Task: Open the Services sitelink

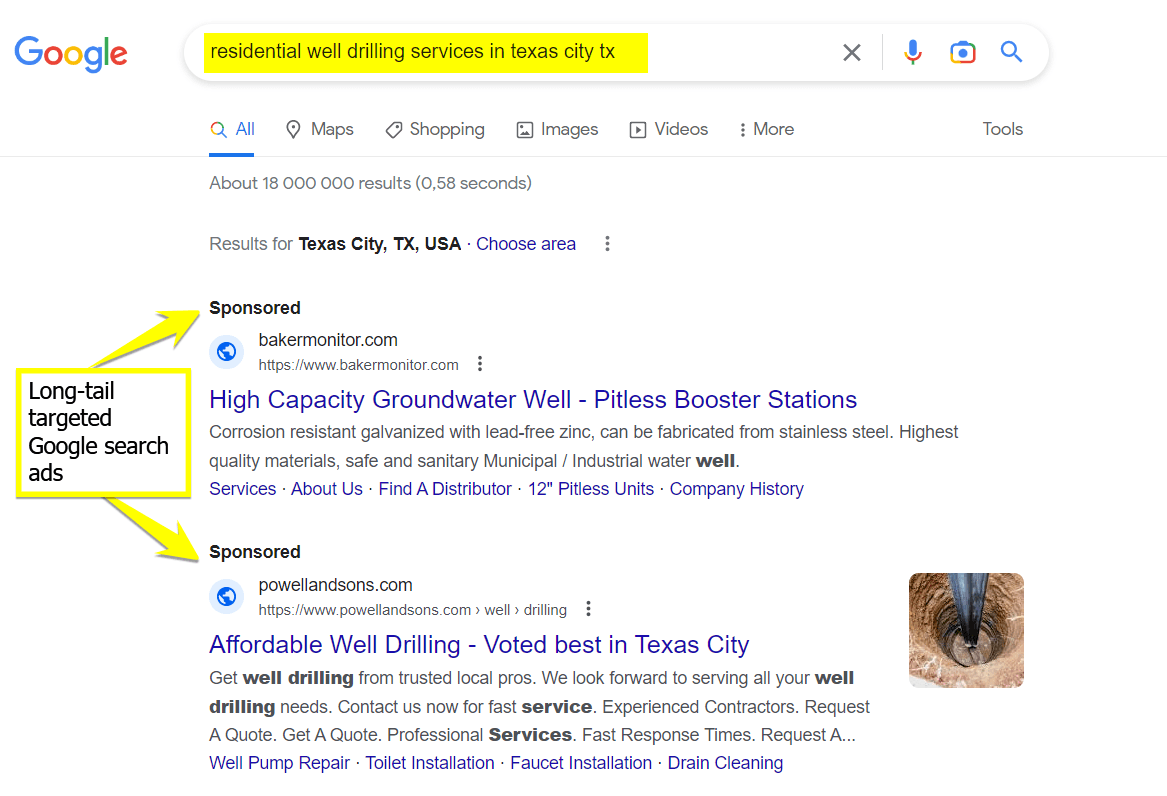Action: click(x=243, y=490)
